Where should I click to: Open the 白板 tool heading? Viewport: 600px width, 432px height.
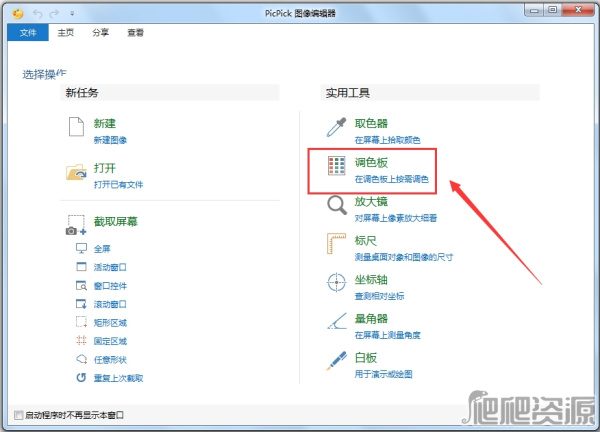click(366, 357)
